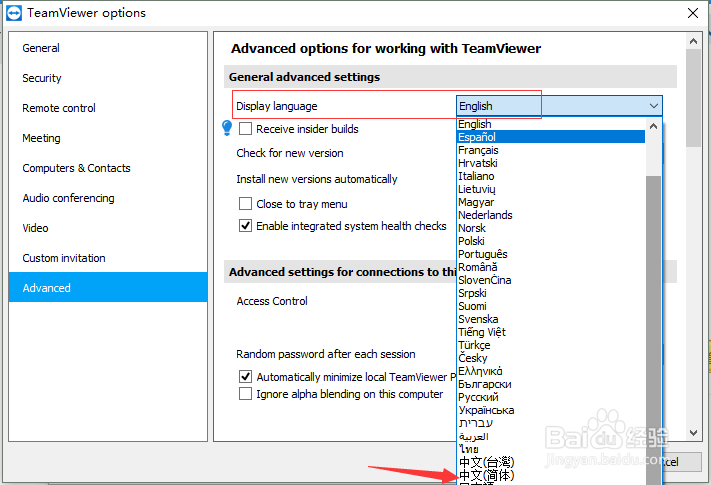Uncheck Enable integrated system health checks
This screenshot has height=485, width=711.
pos(245,225)
